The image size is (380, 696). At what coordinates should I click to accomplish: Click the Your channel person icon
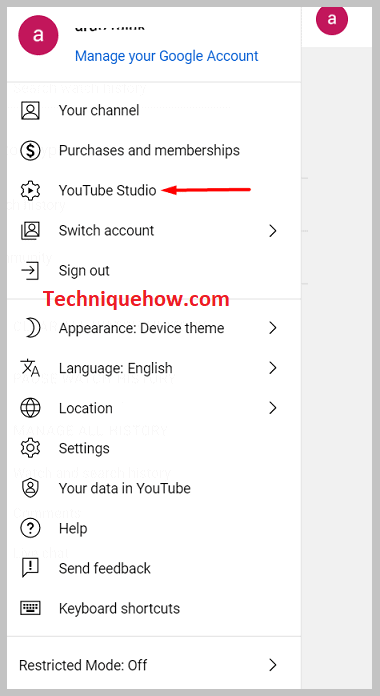(x=30, y=111)
